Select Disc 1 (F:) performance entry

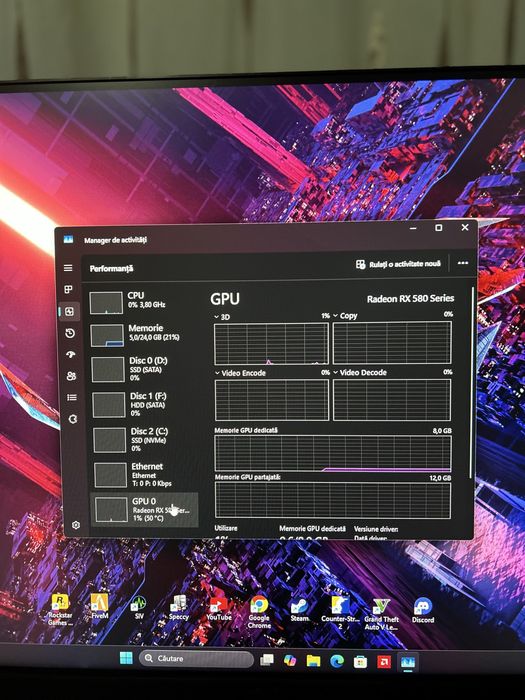click(144, 404)
